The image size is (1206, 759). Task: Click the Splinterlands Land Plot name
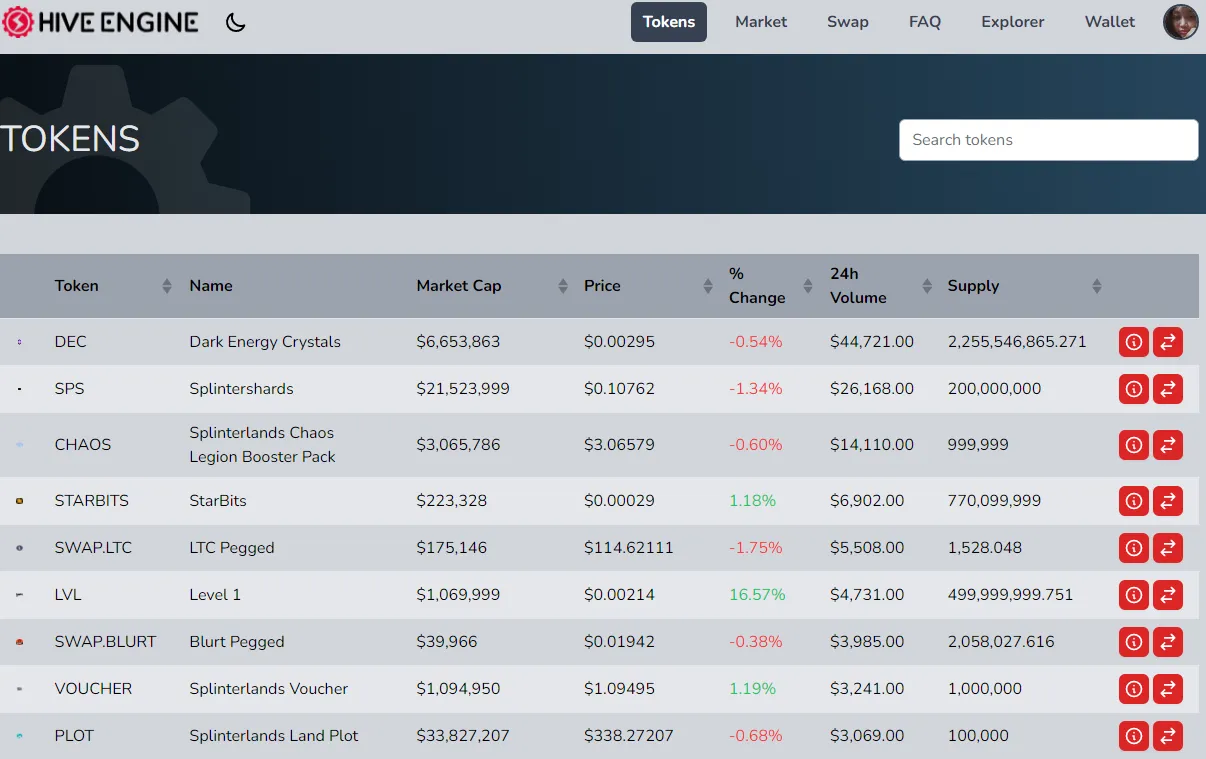tap(274, 736)
